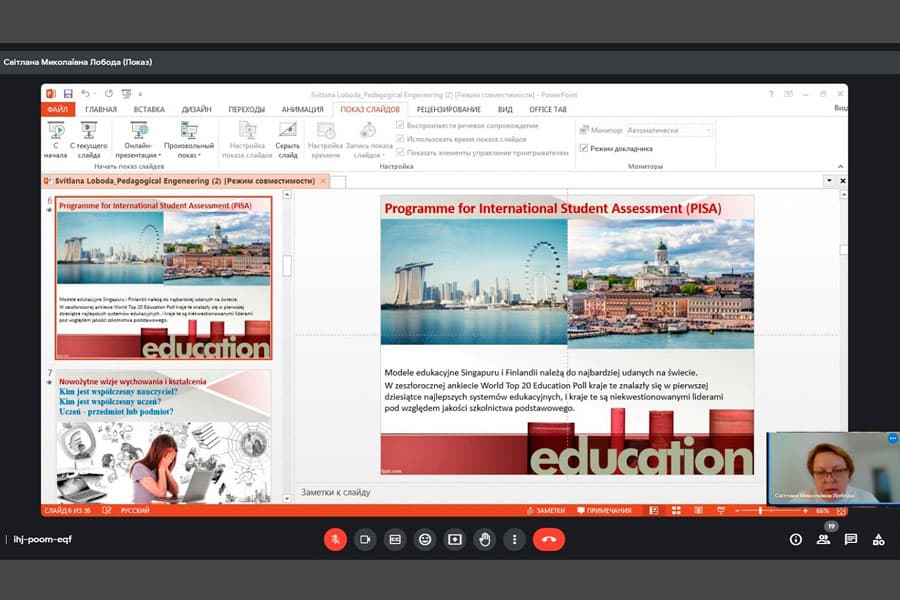Viewport: 900px width, 600px height.
Task: Toggle 'Воспроизвести речевое сопровождение' checkbox
Action: tap(401, 126)
